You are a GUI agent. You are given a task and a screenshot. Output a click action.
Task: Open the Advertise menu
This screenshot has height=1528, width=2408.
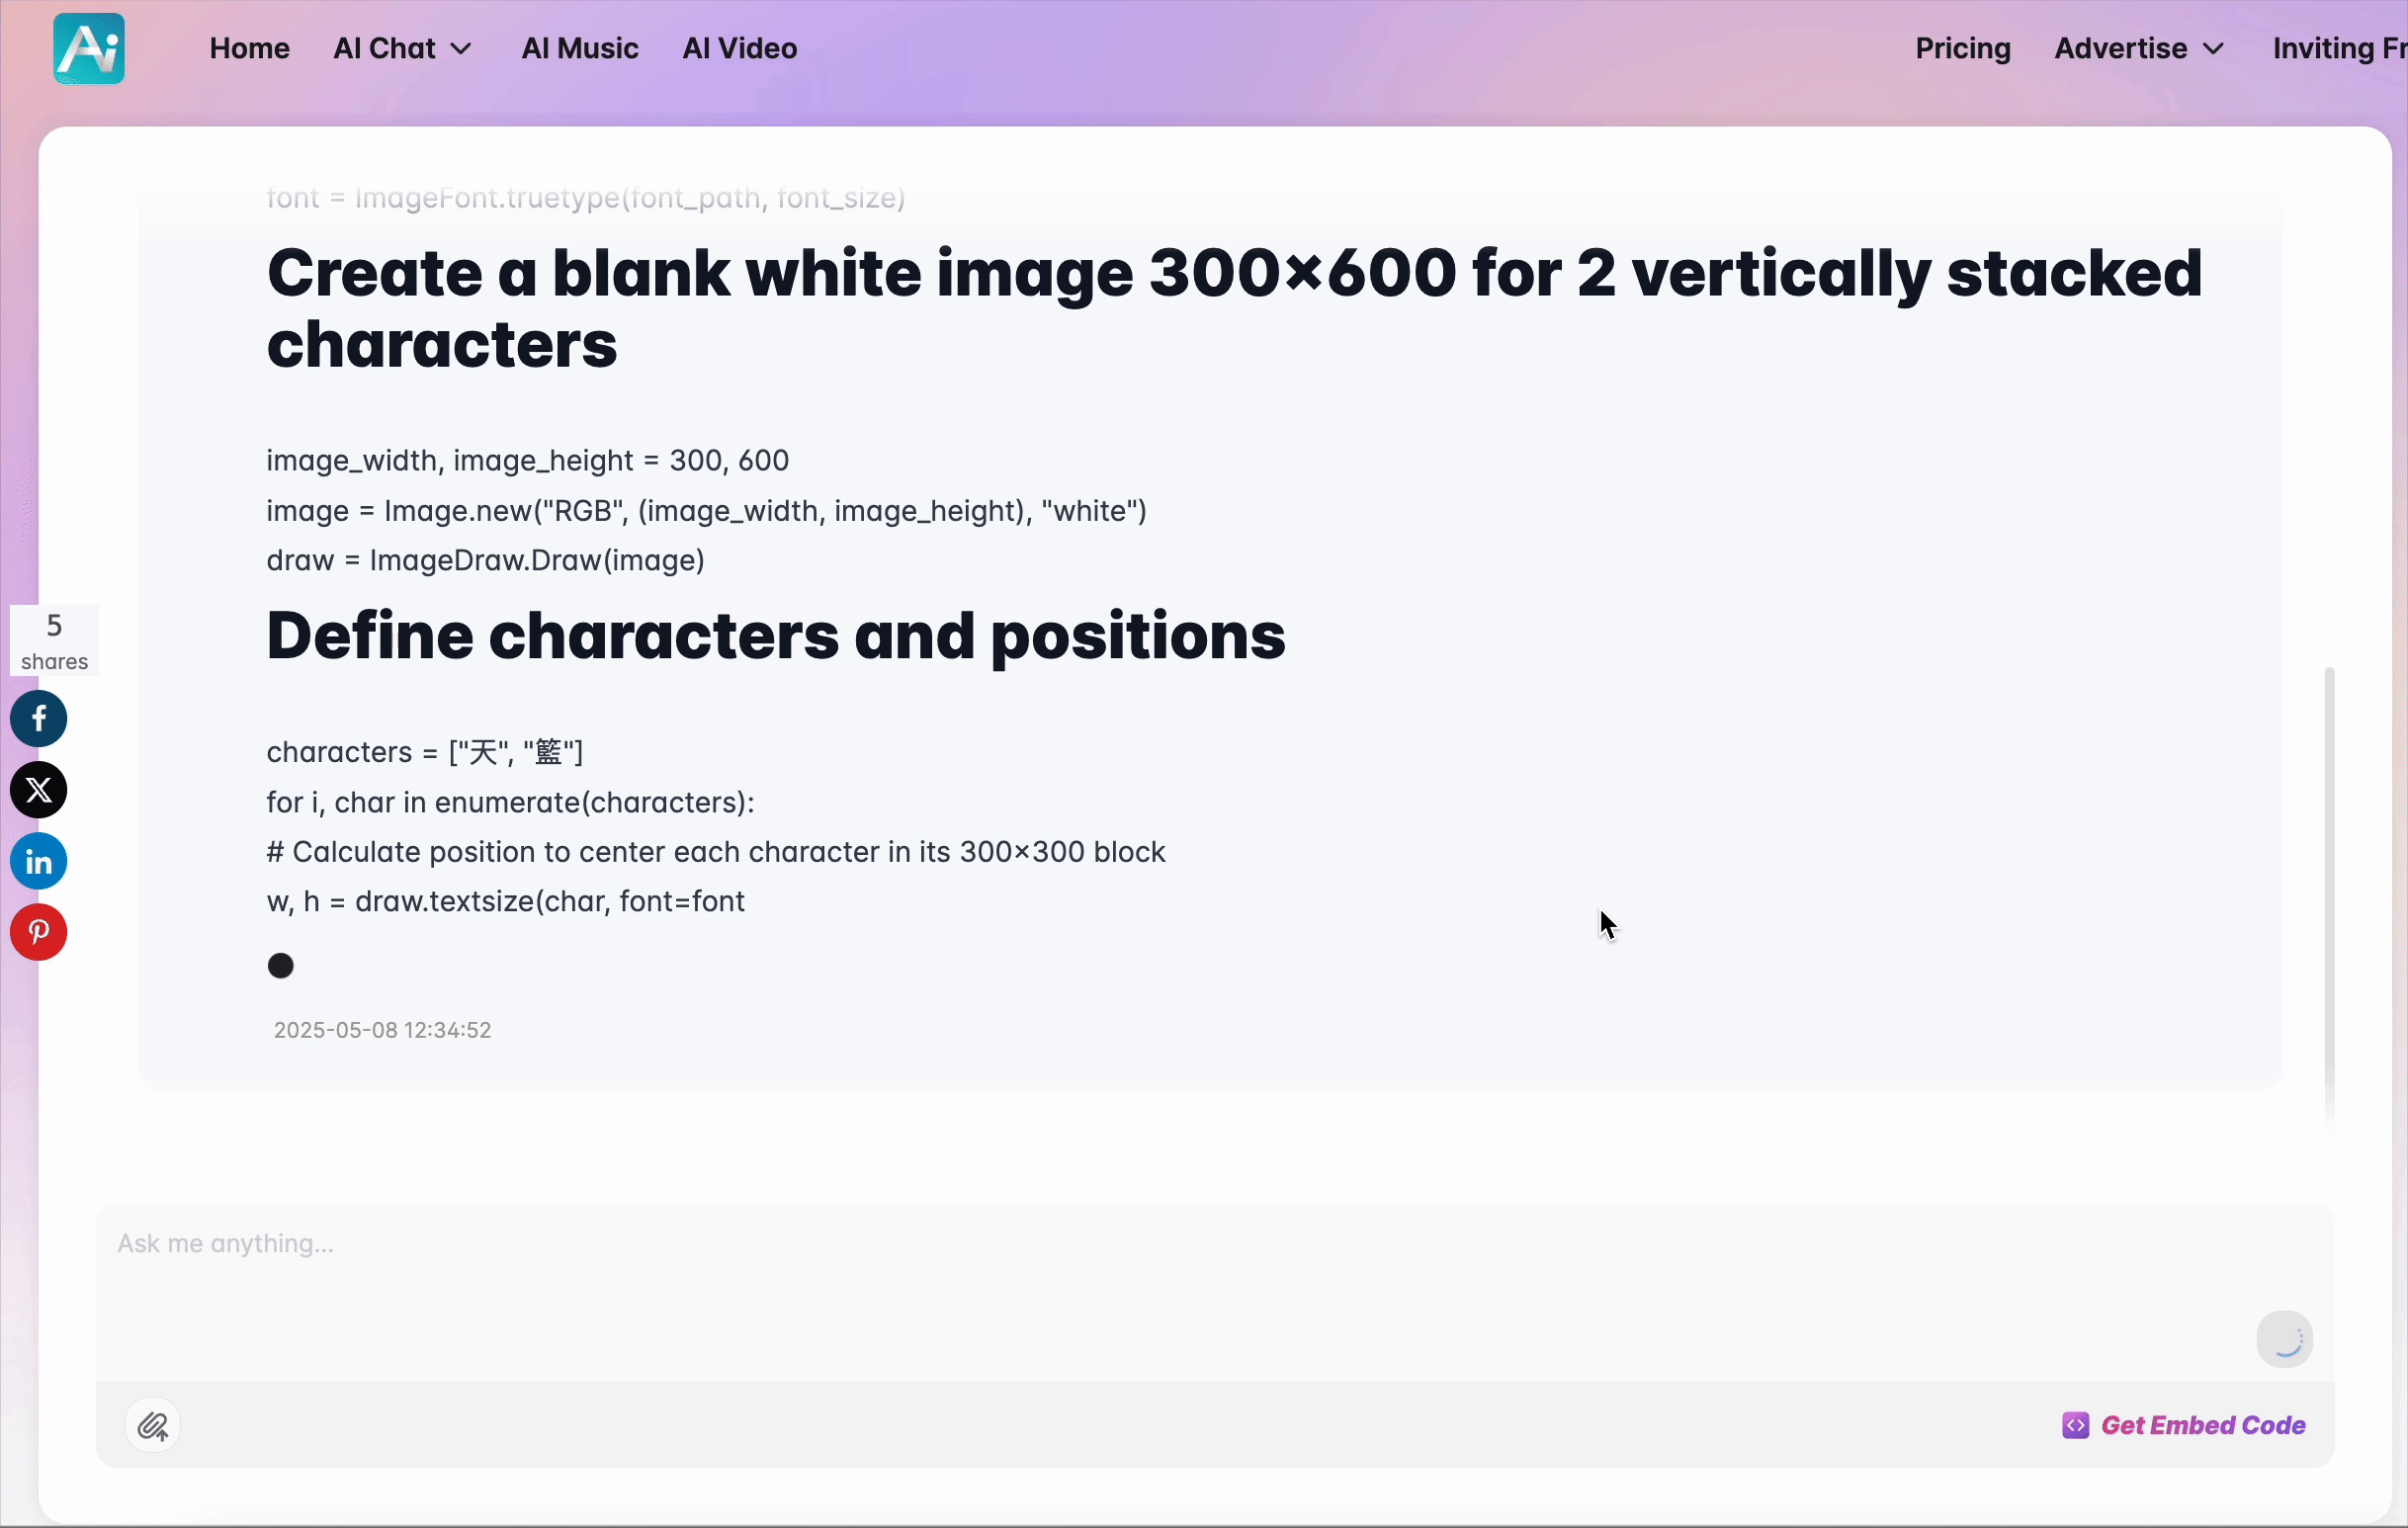[x=2120, y=48]
